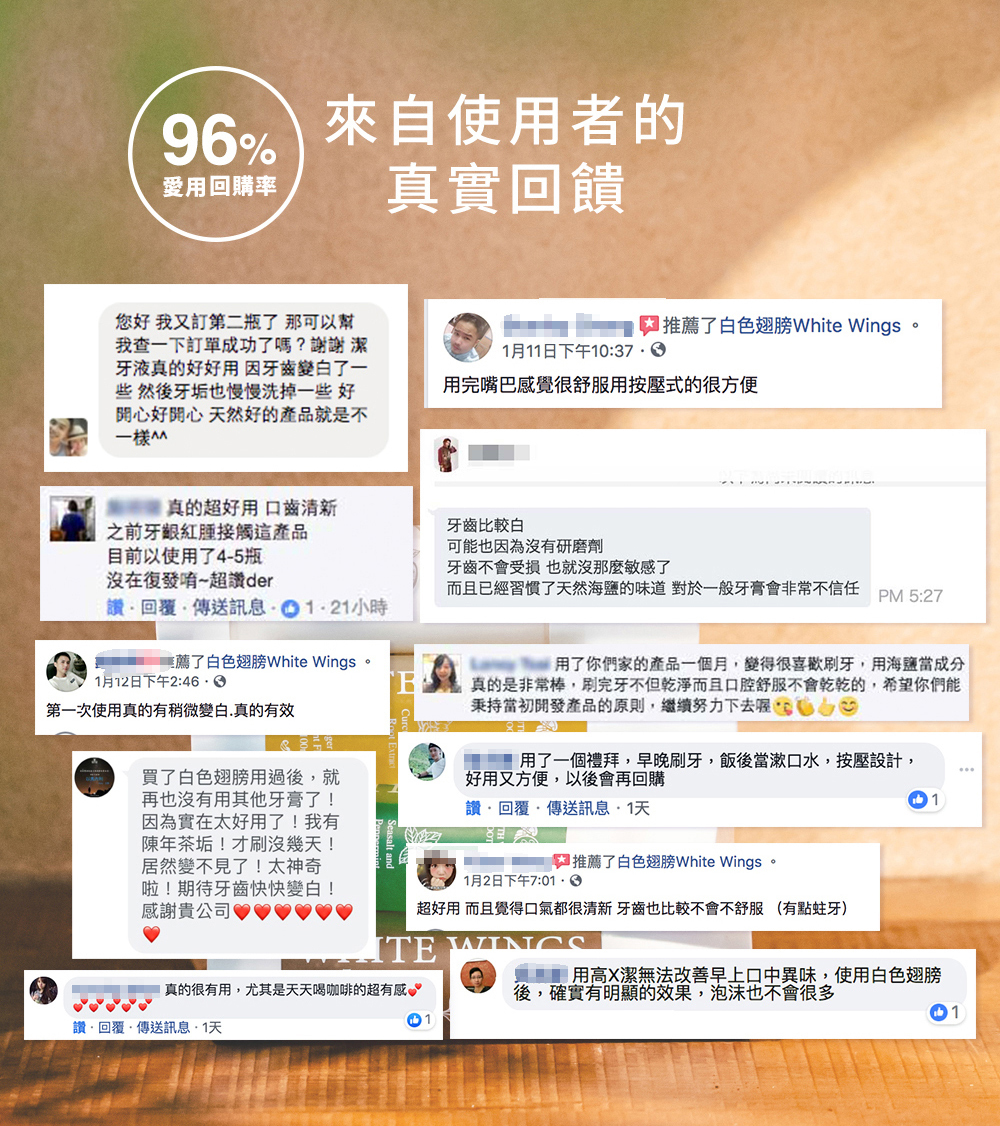Click 傳送訊息 under the 早晚刷牙 comment
1000x1126 pixels.
tap(578, 809)
